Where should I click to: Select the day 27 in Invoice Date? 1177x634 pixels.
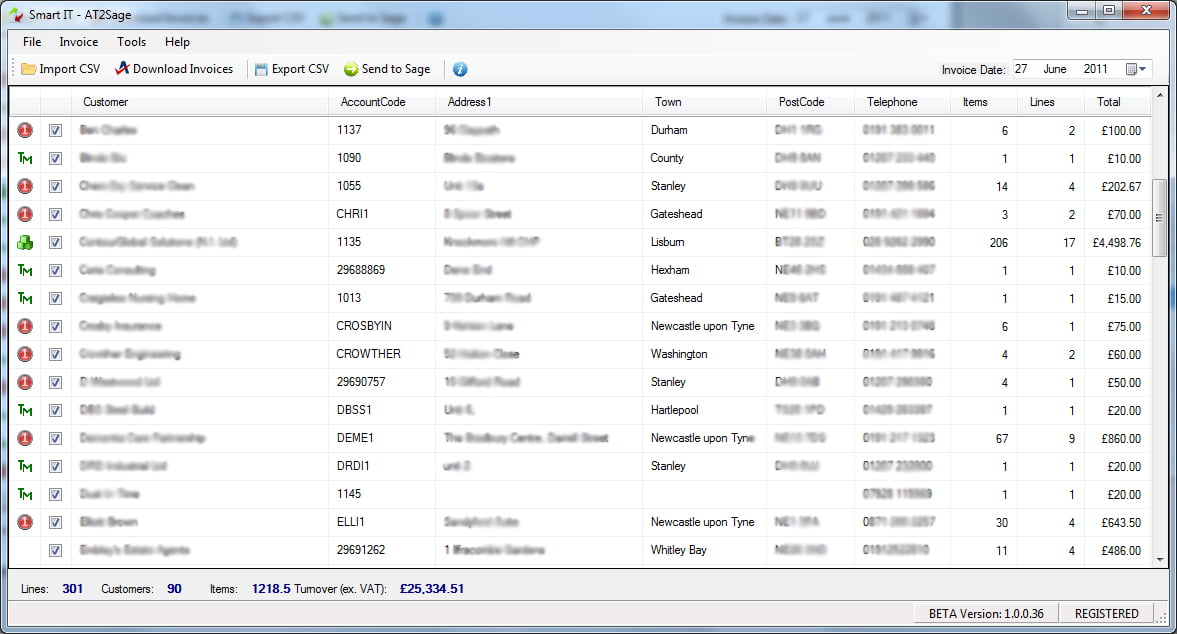coord(1021,69)
